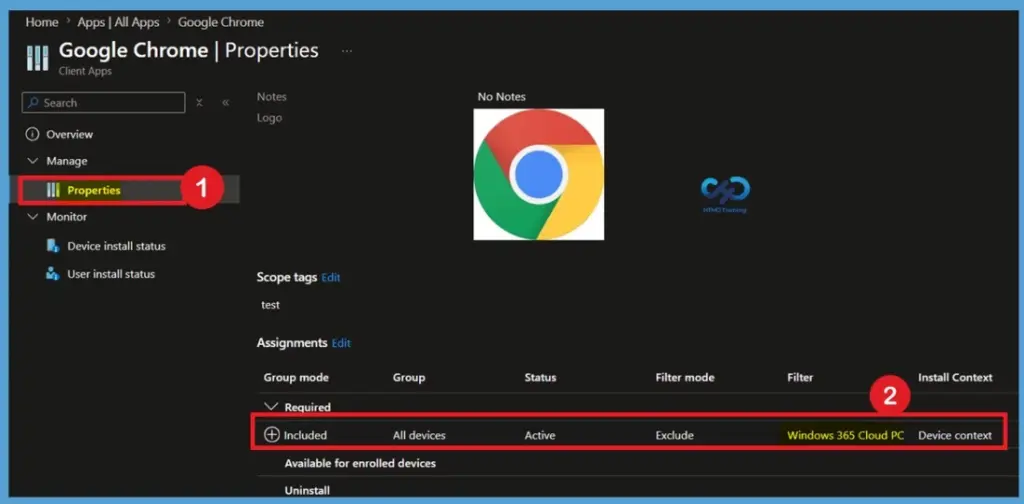Open the ellipsis more options menu
Screen dimensions: 1024x504
coord(347,51)
